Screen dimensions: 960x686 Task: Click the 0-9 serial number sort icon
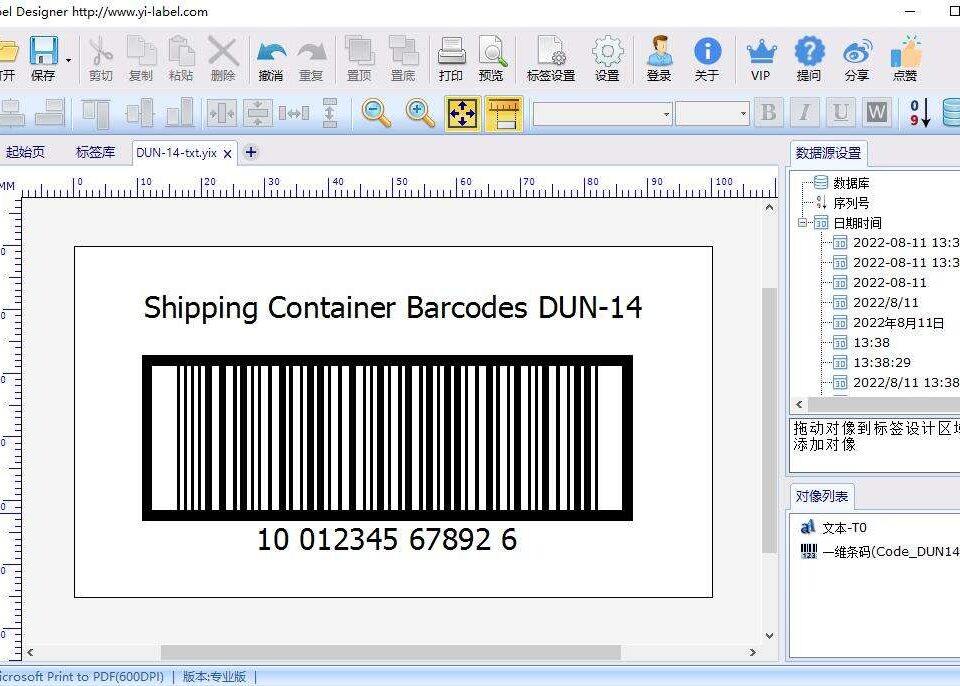(920, 113)
